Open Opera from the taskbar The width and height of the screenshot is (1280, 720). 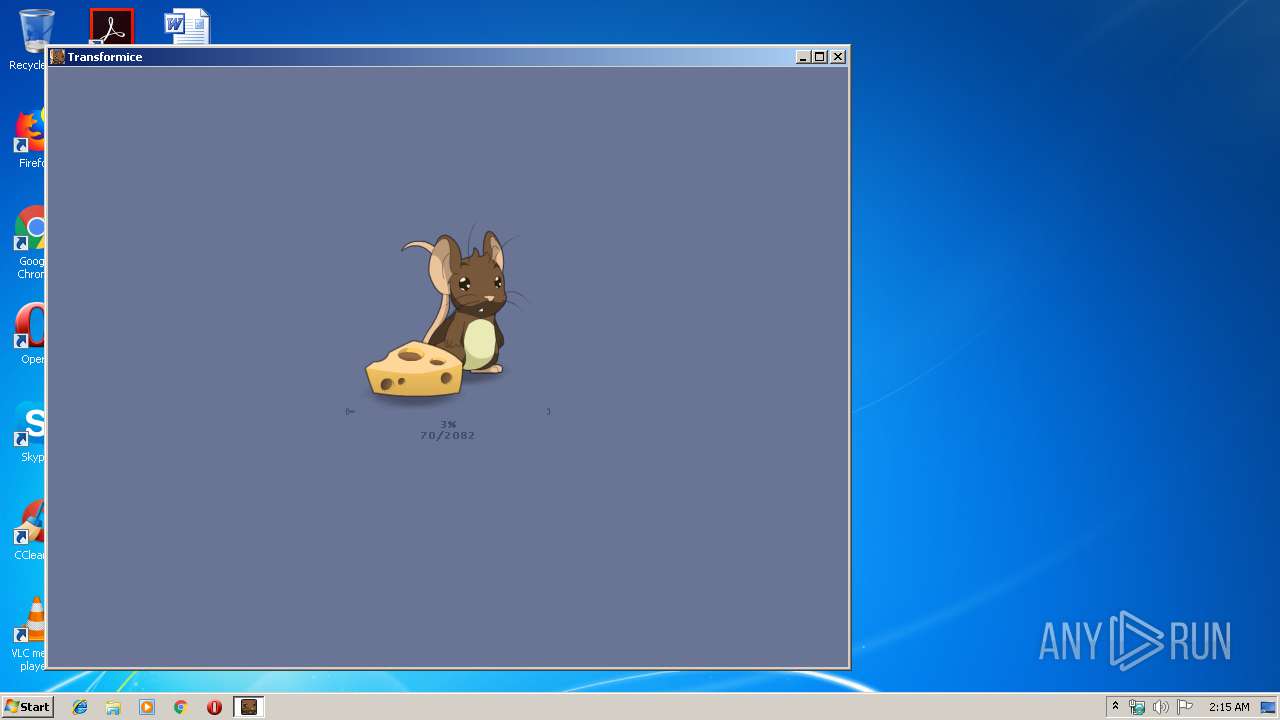[214, 707]
